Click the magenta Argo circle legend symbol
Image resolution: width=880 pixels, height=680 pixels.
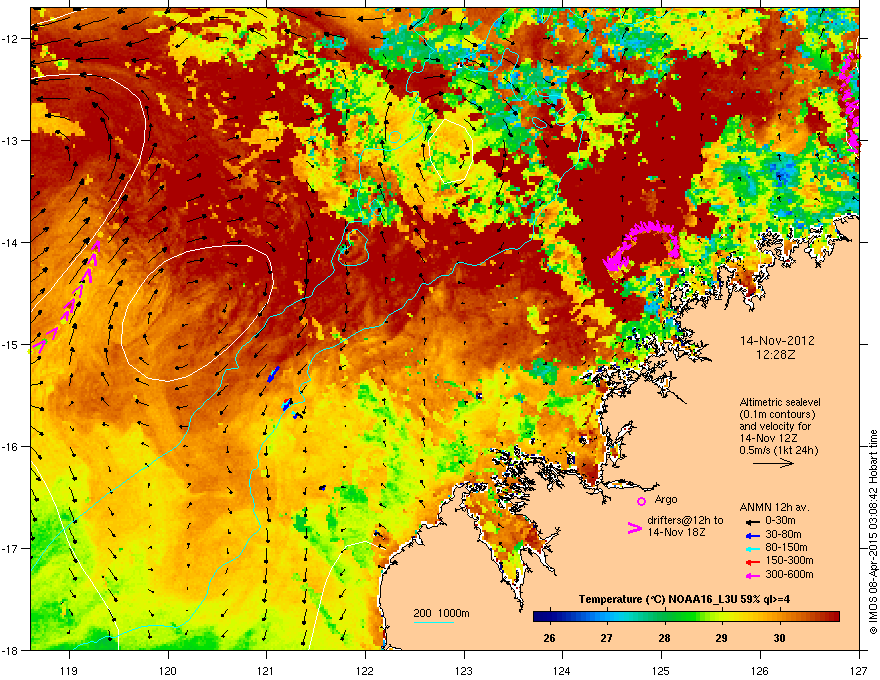point(641,501)
